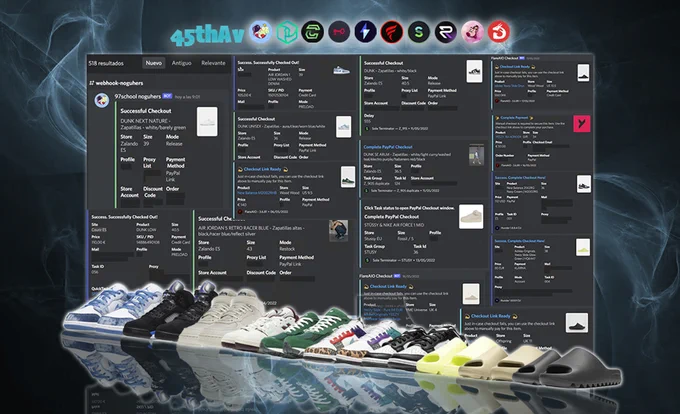The image size is (680, 414).
Task: Click the Success. Successfully Checked Out title for AIR JORDAN 1
Action: tap(268, 62)
